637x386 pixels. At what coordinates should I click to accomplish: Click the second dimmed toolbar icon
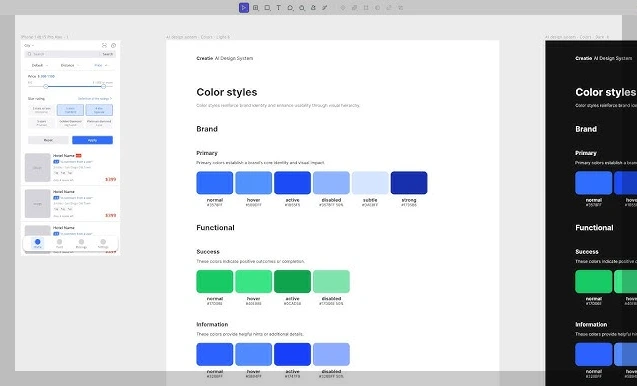point(355,8)
